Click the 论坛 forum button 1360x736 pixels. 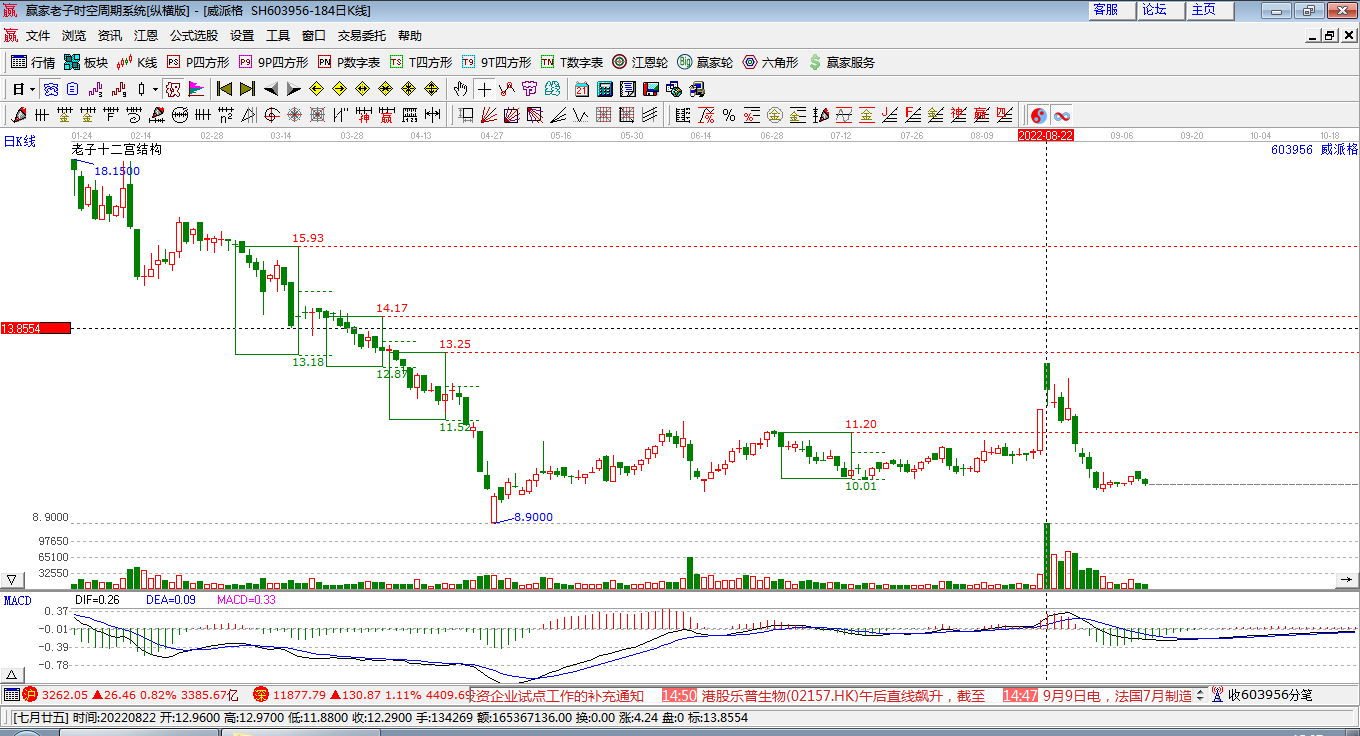click(1154, 10)
